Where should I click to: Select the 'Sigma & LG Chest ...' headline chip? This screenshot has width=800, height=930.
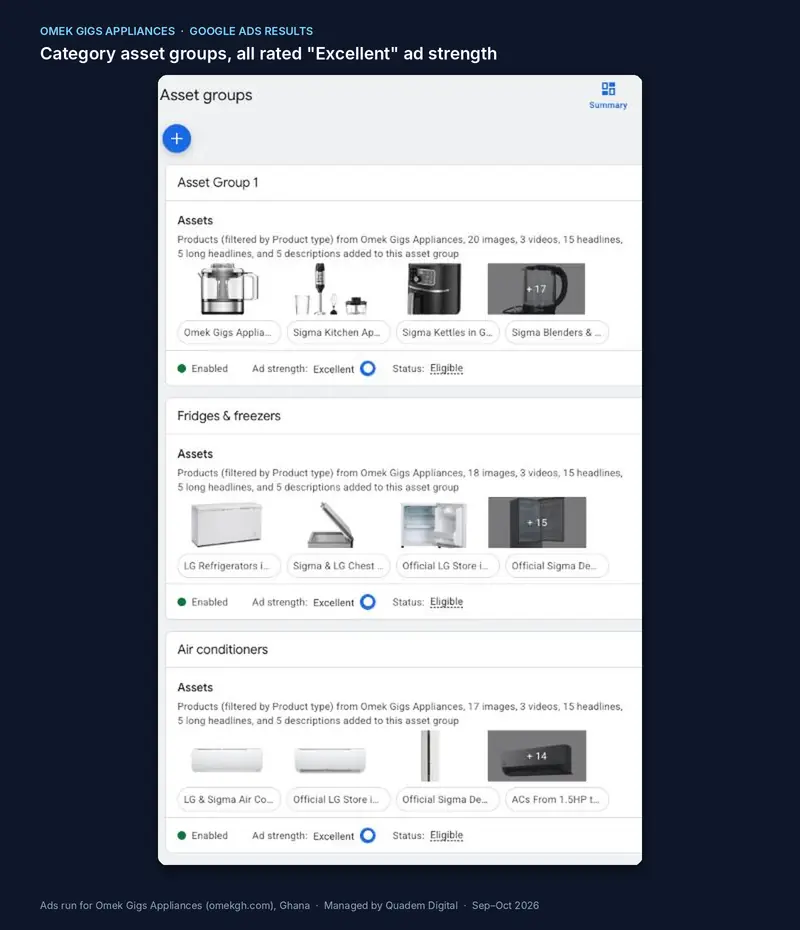coord(338,566)
